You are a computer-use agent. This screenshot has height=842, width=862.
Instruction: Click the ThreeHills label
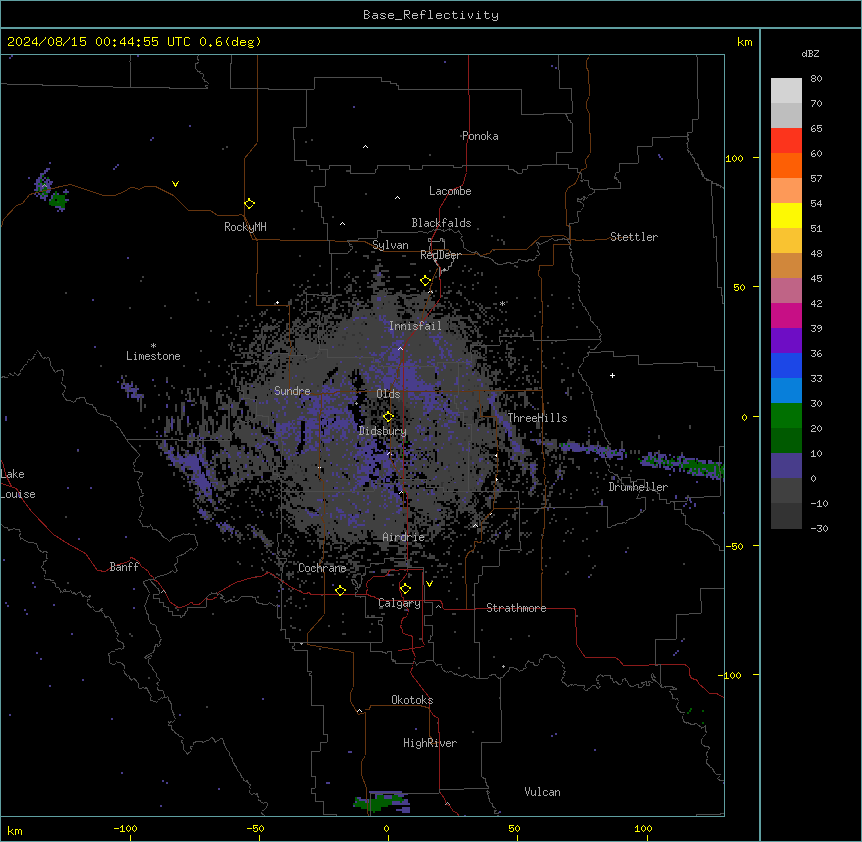[x=537, y=418]
